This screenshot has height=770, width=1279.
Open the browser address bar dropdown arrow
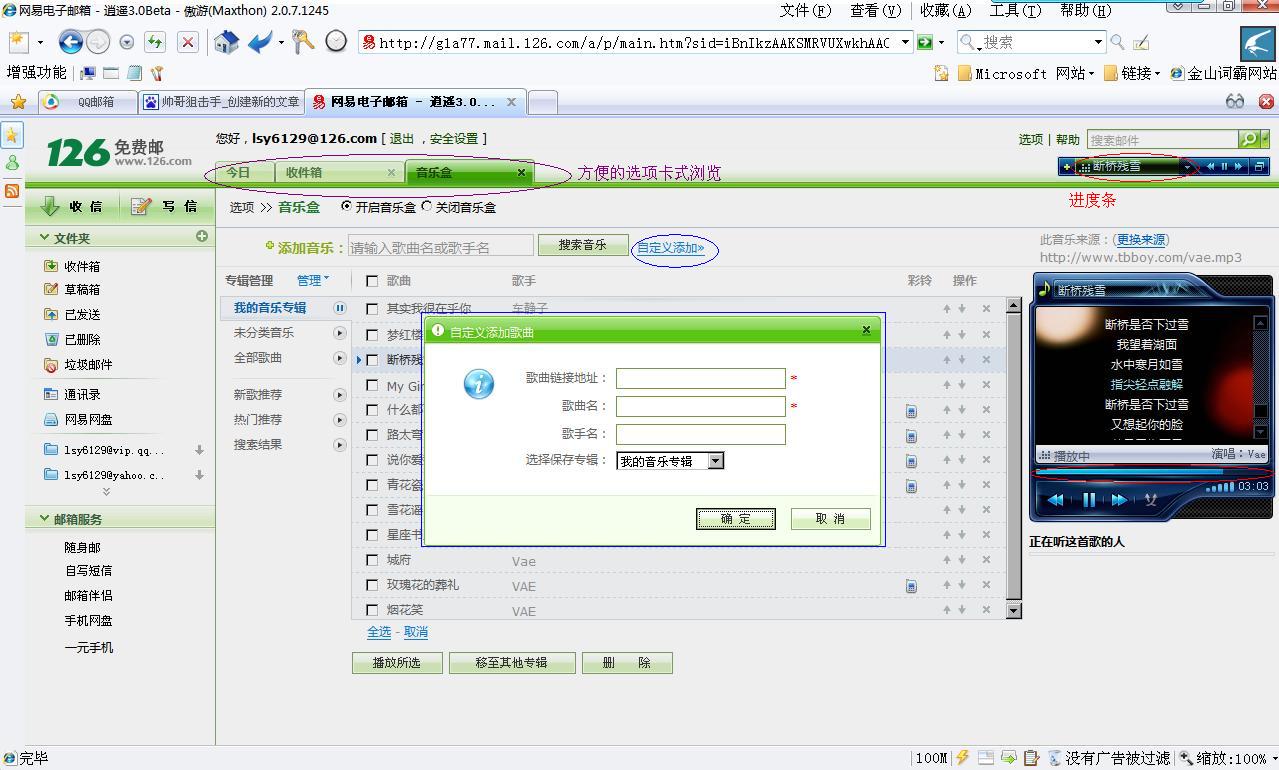click(x=905, y=42)
